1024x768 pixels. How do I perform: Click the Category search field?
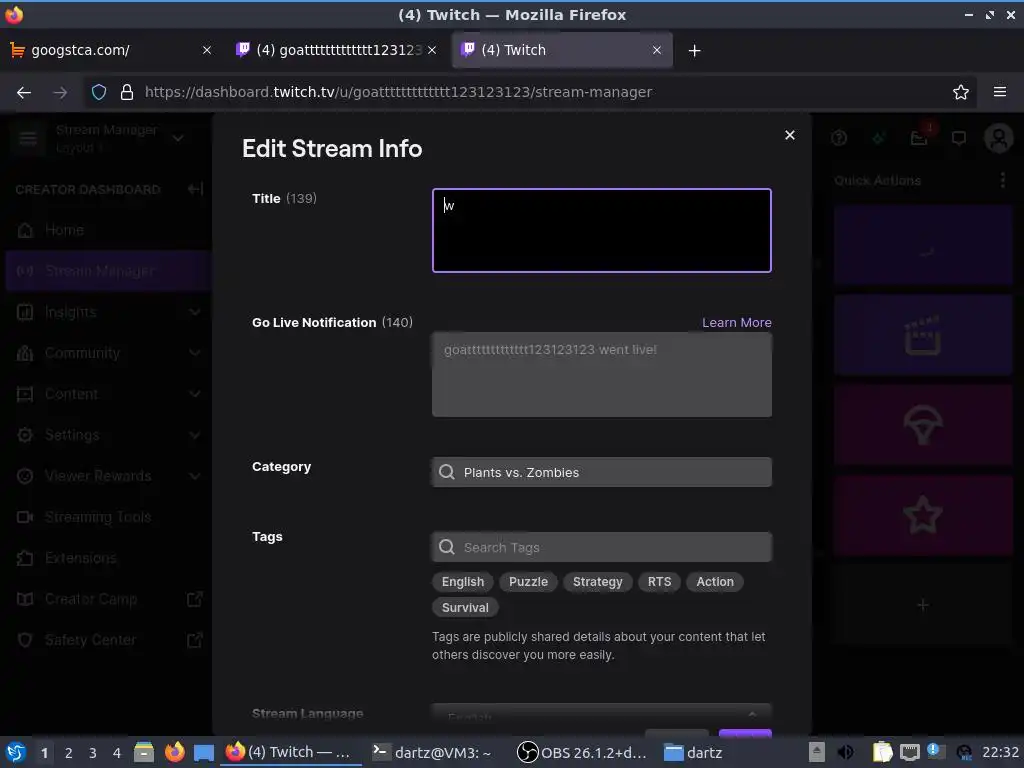601,472
